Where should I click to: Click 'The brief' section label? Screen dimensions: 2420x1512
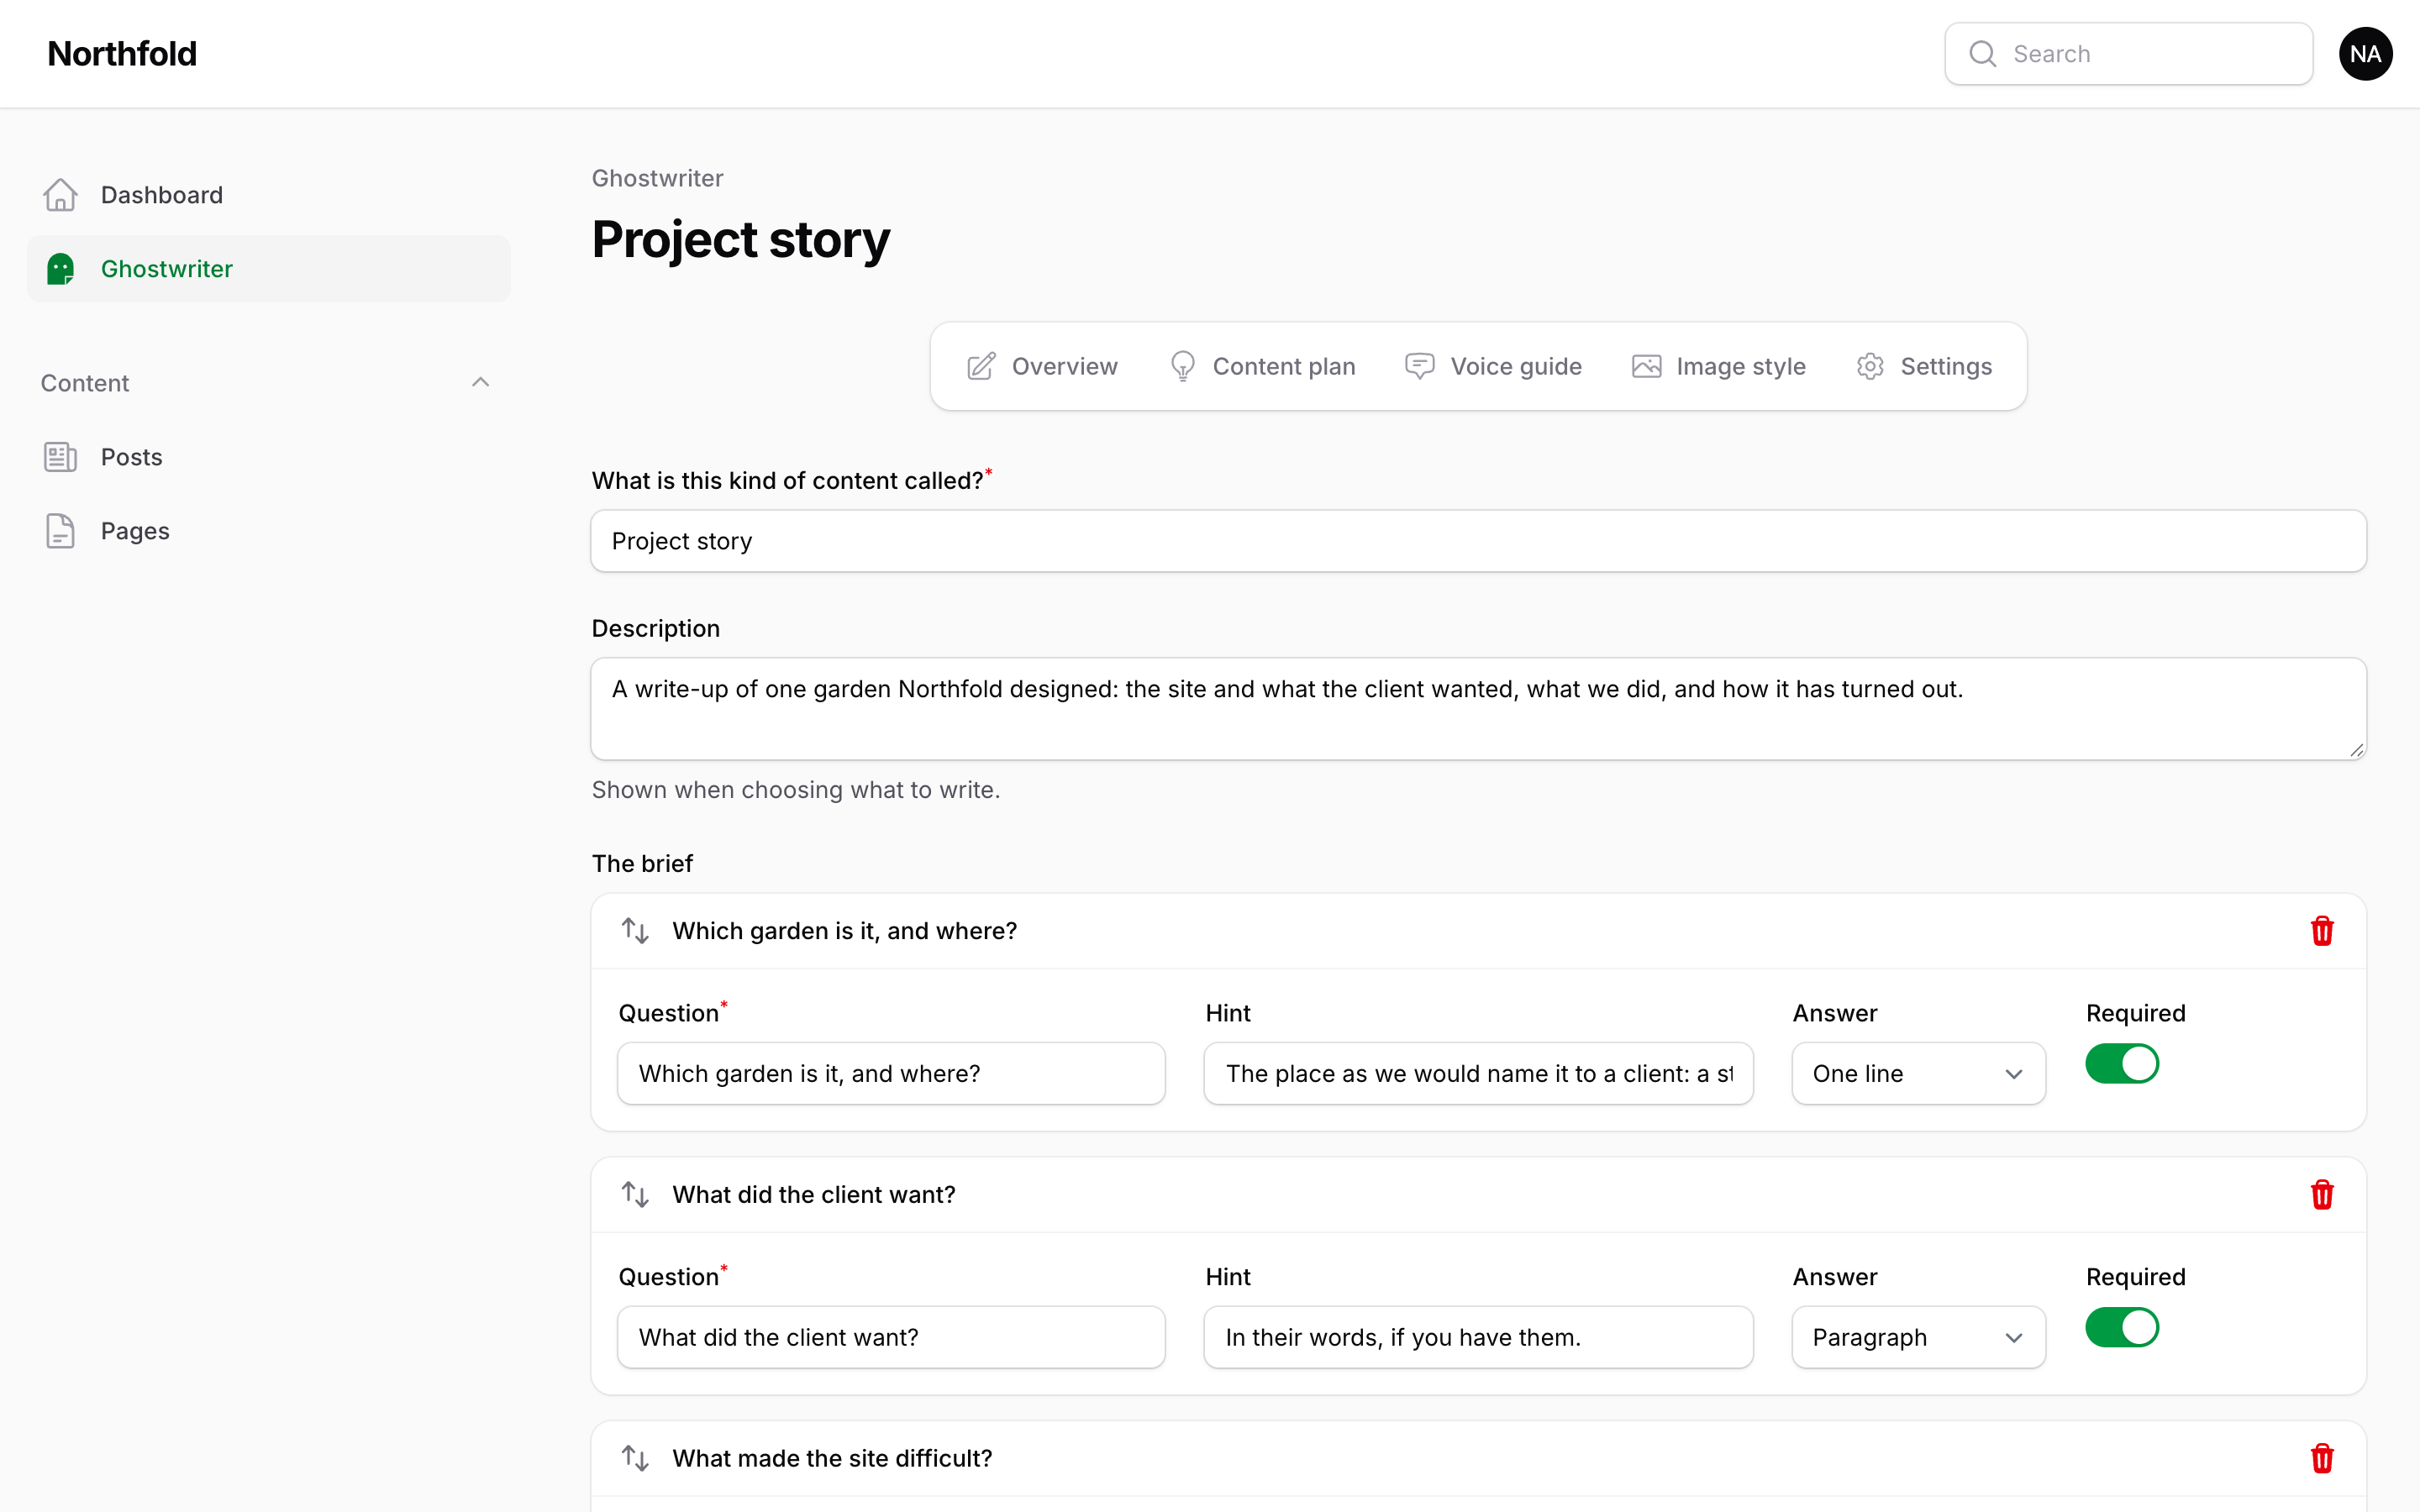(642, 863)
